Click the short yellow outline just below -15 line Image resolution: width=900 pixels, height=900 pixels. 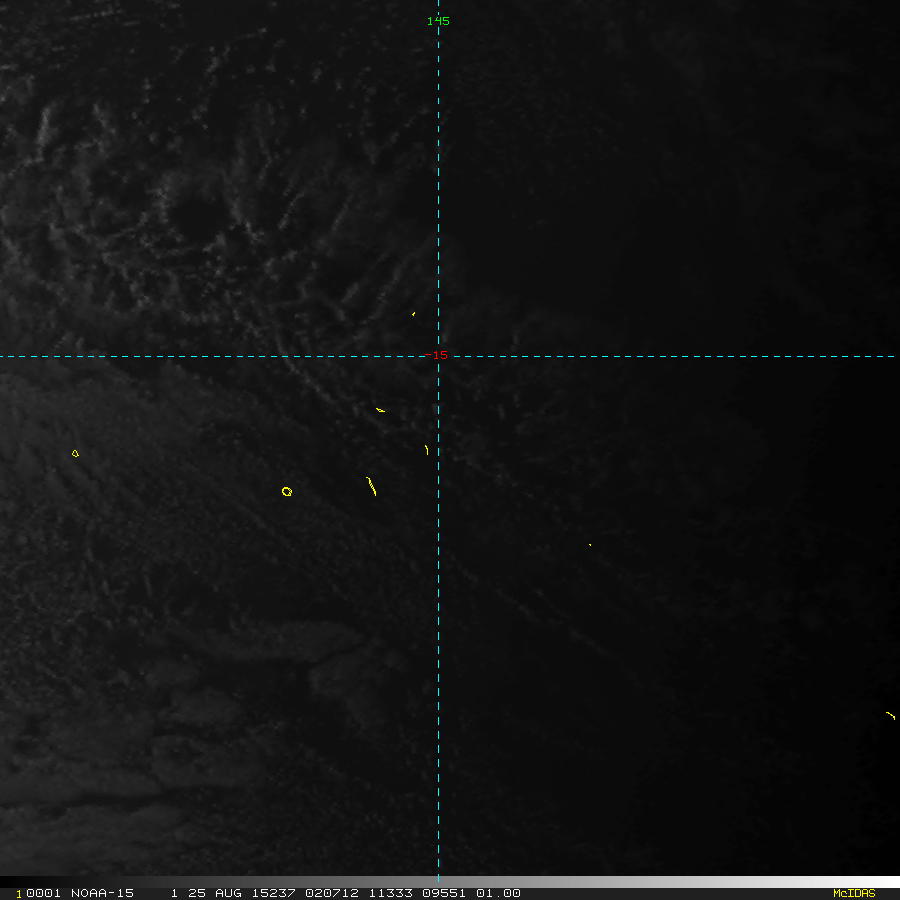click(380, 410)
